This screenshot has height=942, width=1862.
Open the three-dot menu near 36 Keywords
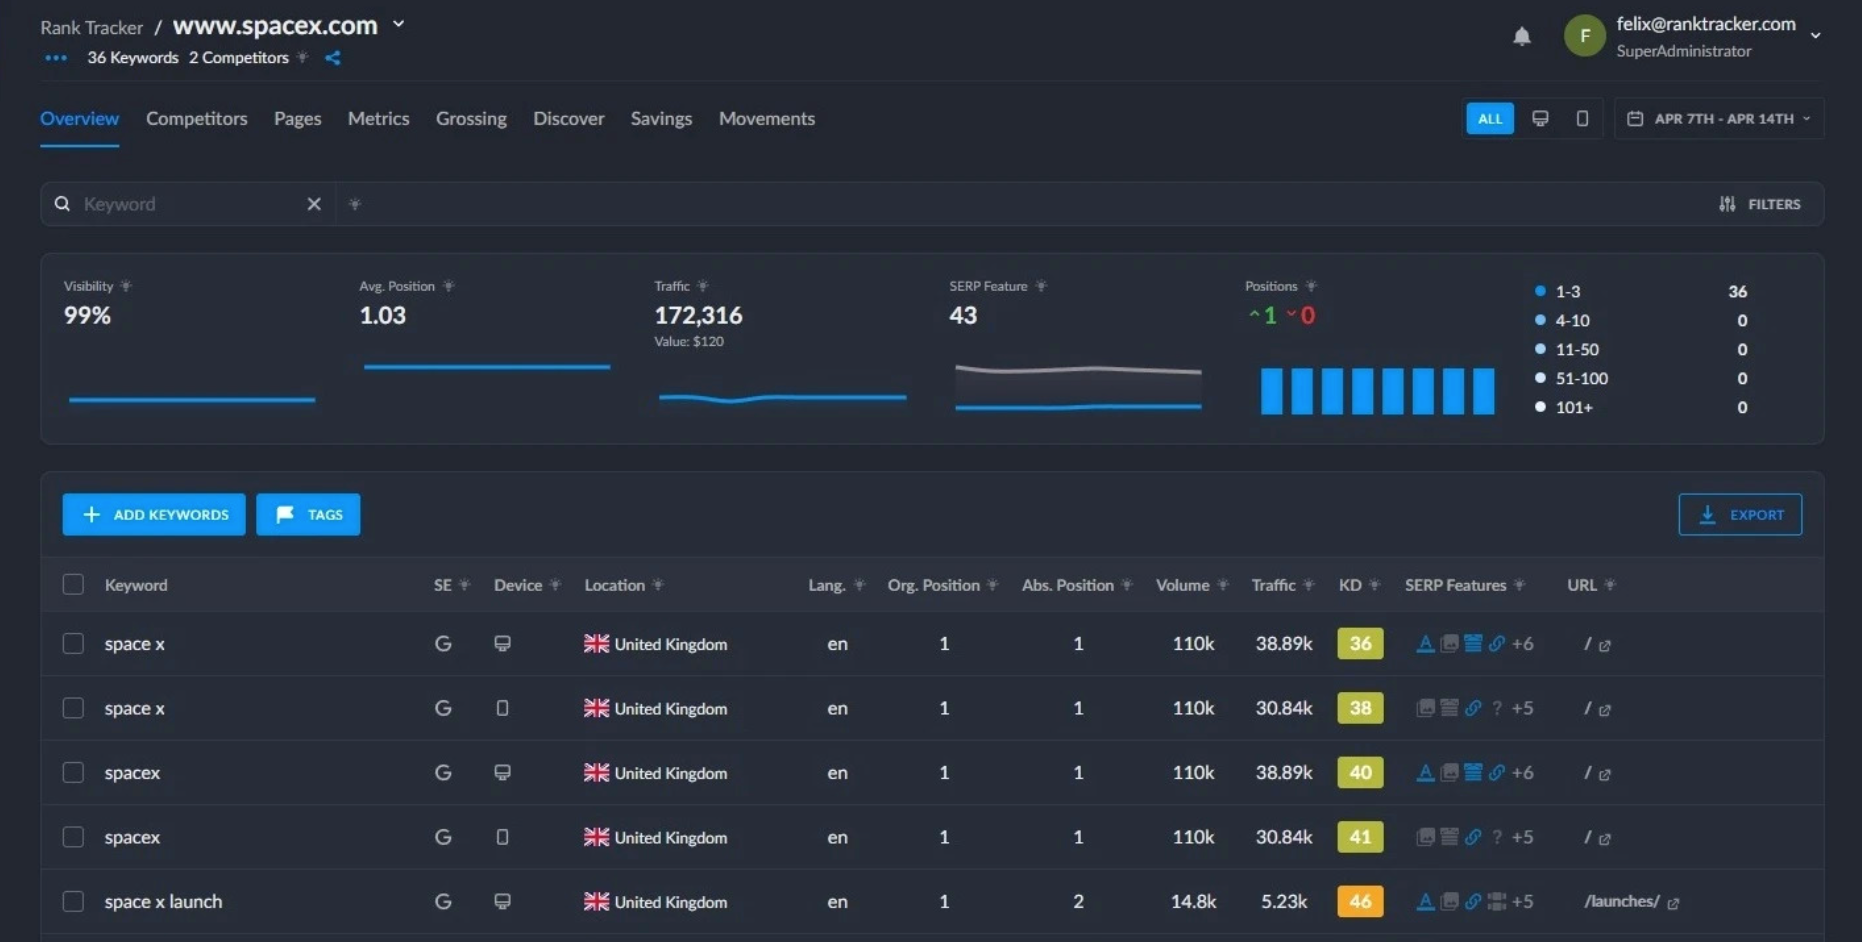pyautogui.click(x=56, y=58)
